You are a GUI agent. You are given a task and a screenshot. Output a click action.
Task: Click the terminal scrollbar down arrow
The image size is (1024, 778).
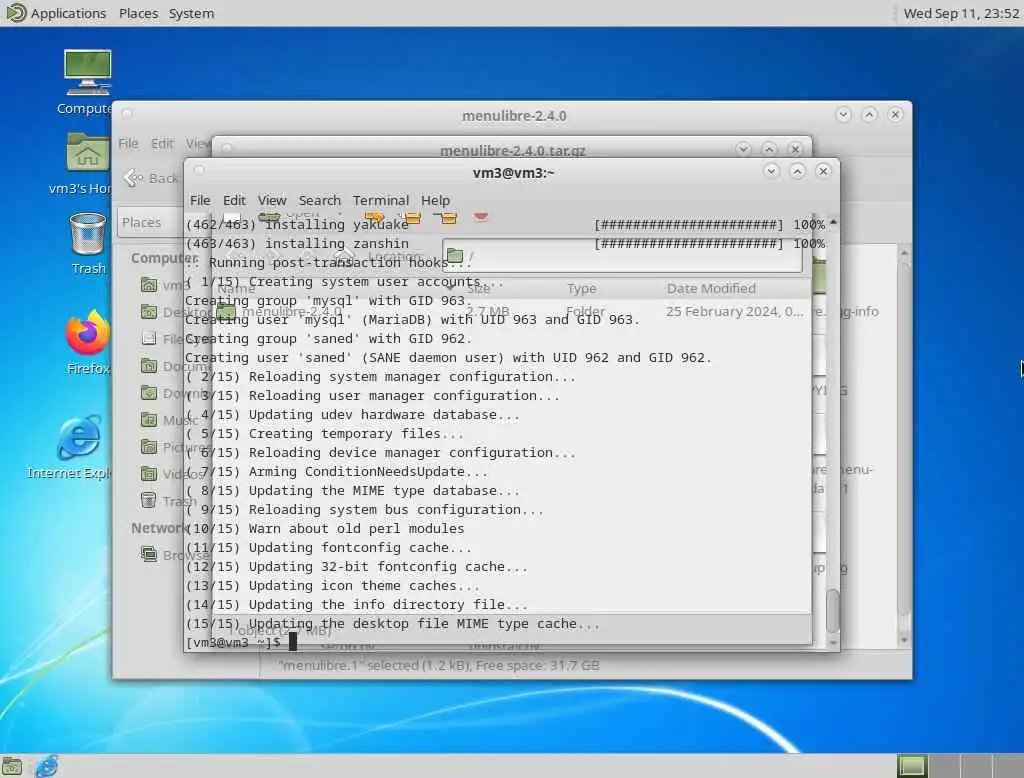[833, 643]
